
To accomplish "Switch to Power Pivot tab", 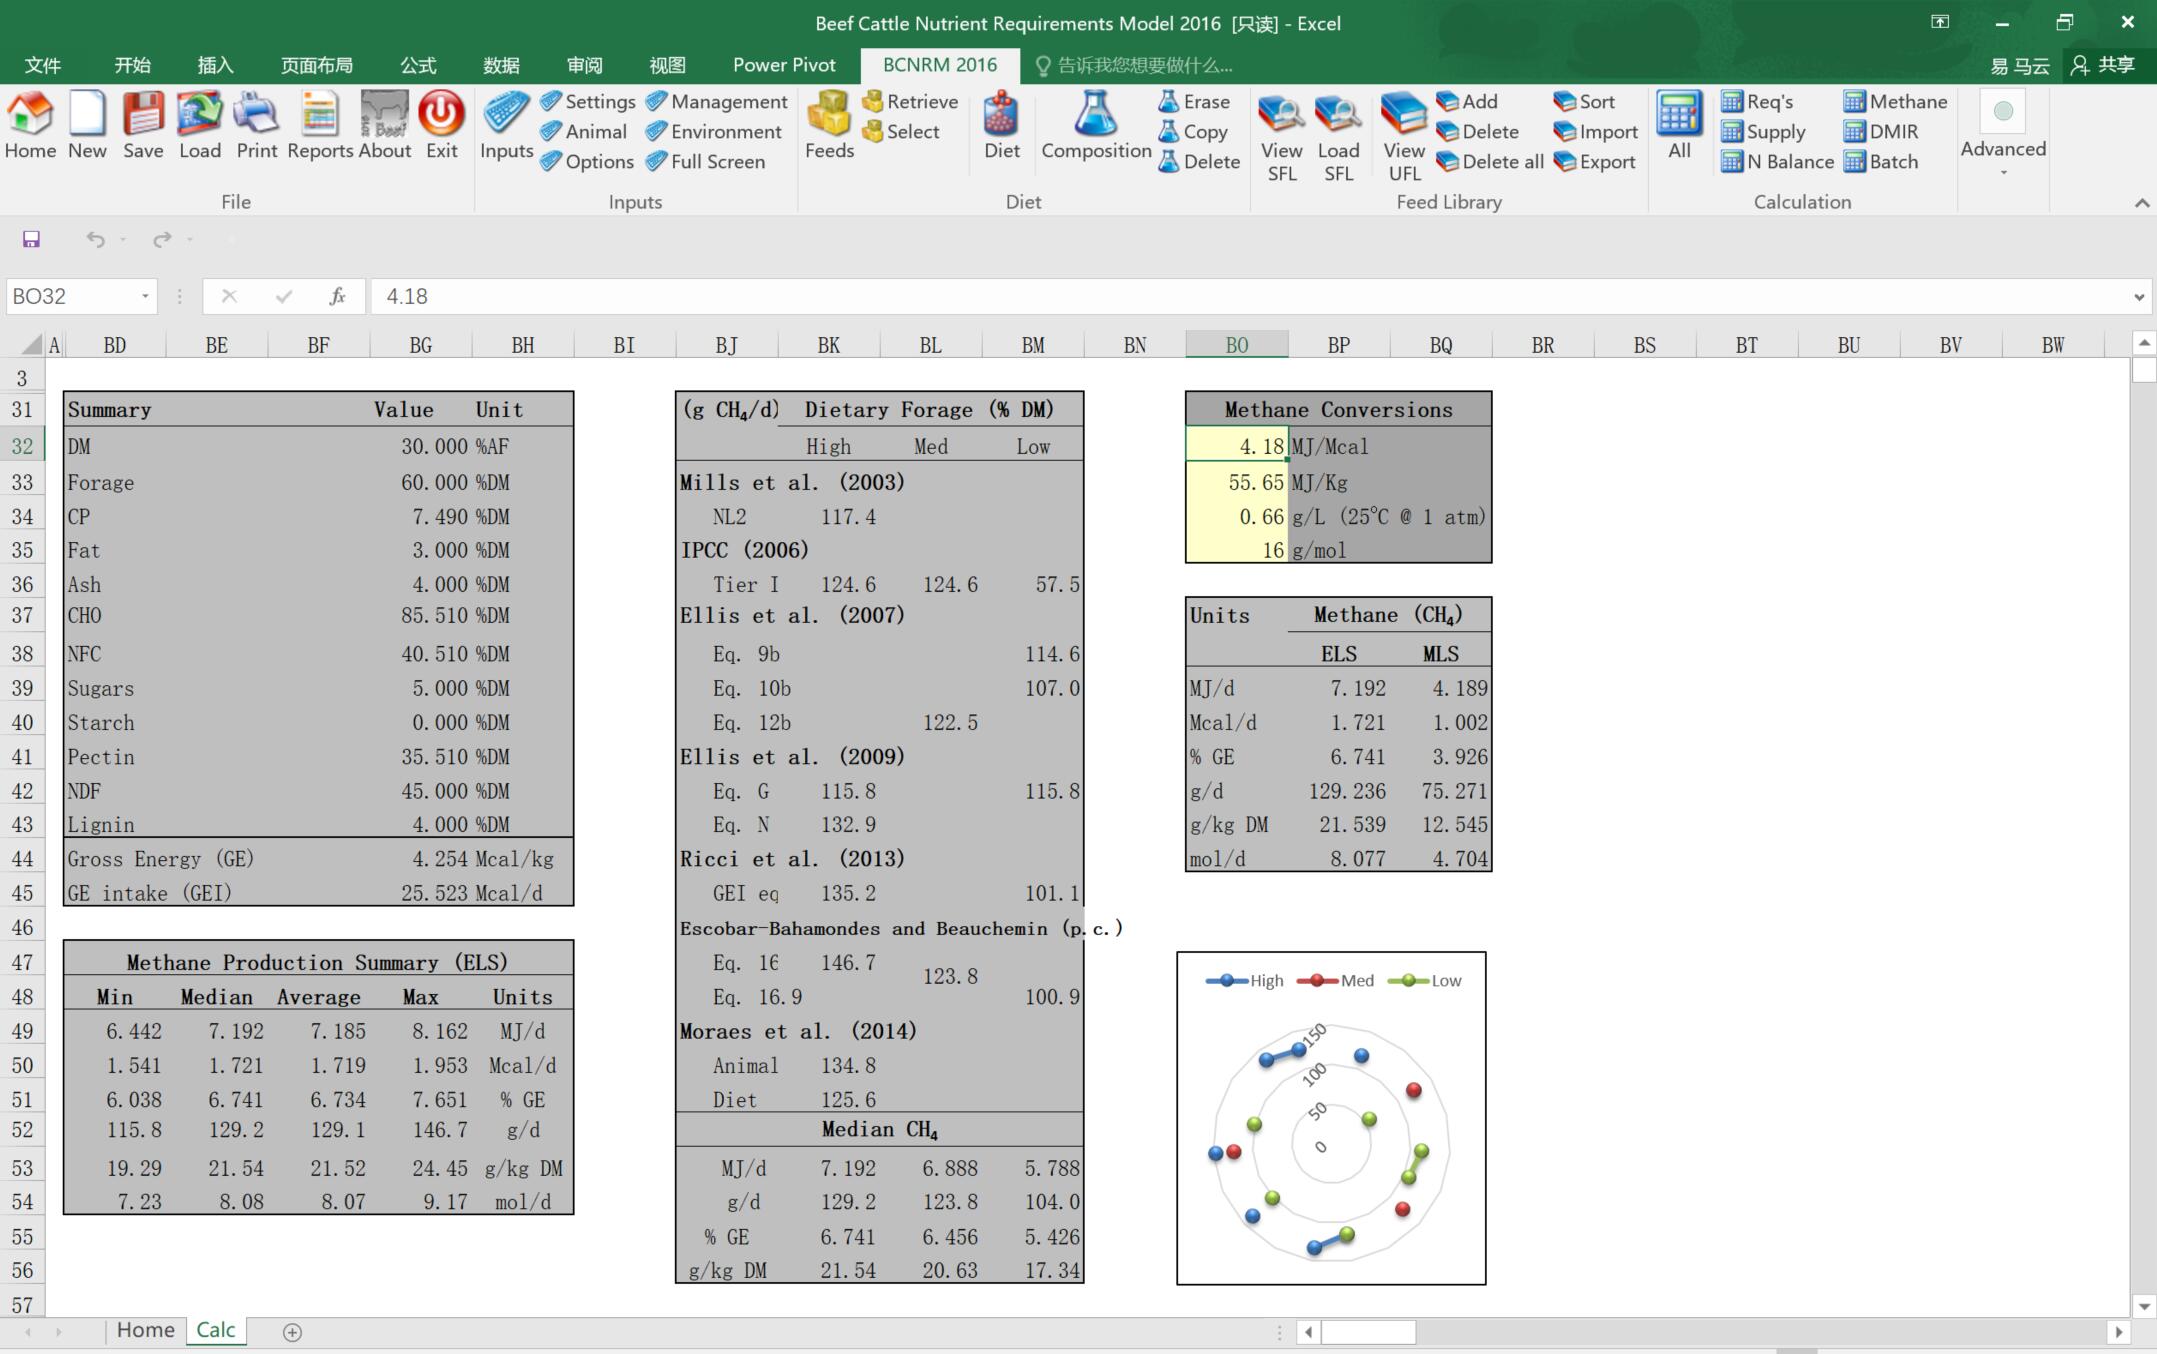I will pyautogui.click(x=784, y=65).
